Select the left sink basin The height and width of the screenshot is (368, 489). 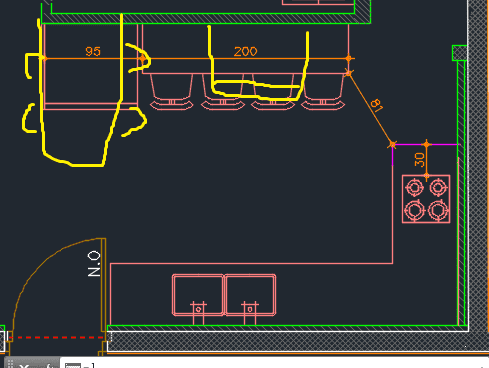click(198, 295)
